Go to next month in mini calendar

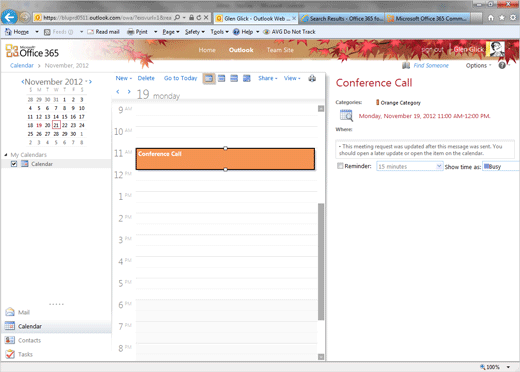(x=90, y=82)
